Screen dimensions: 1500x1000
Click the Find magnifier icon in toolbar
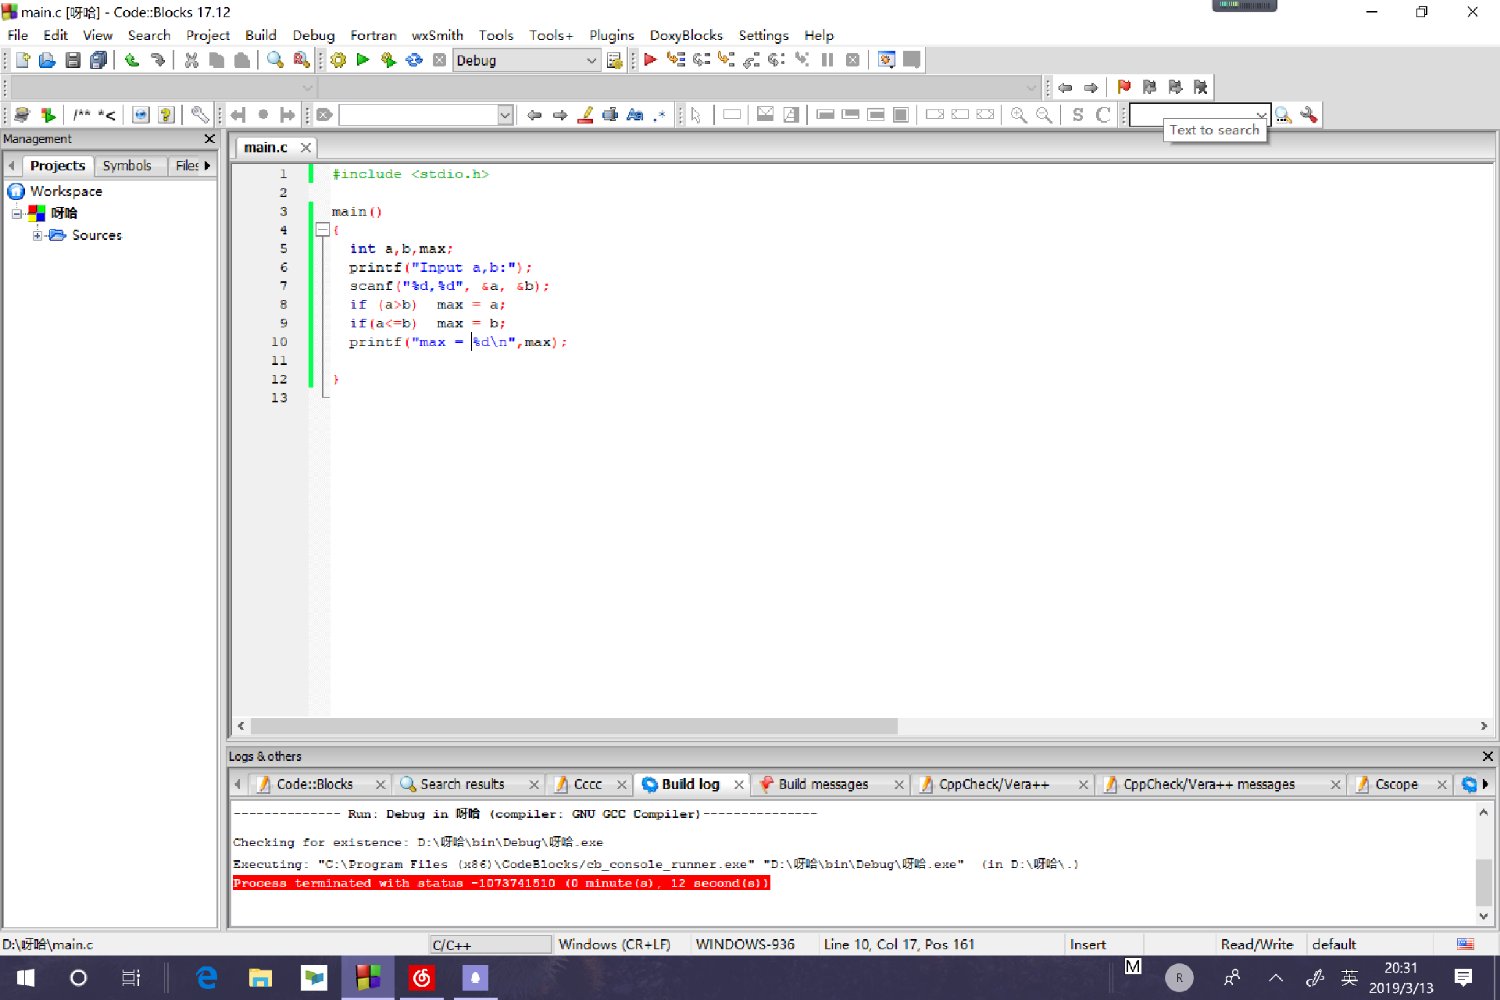275,60
